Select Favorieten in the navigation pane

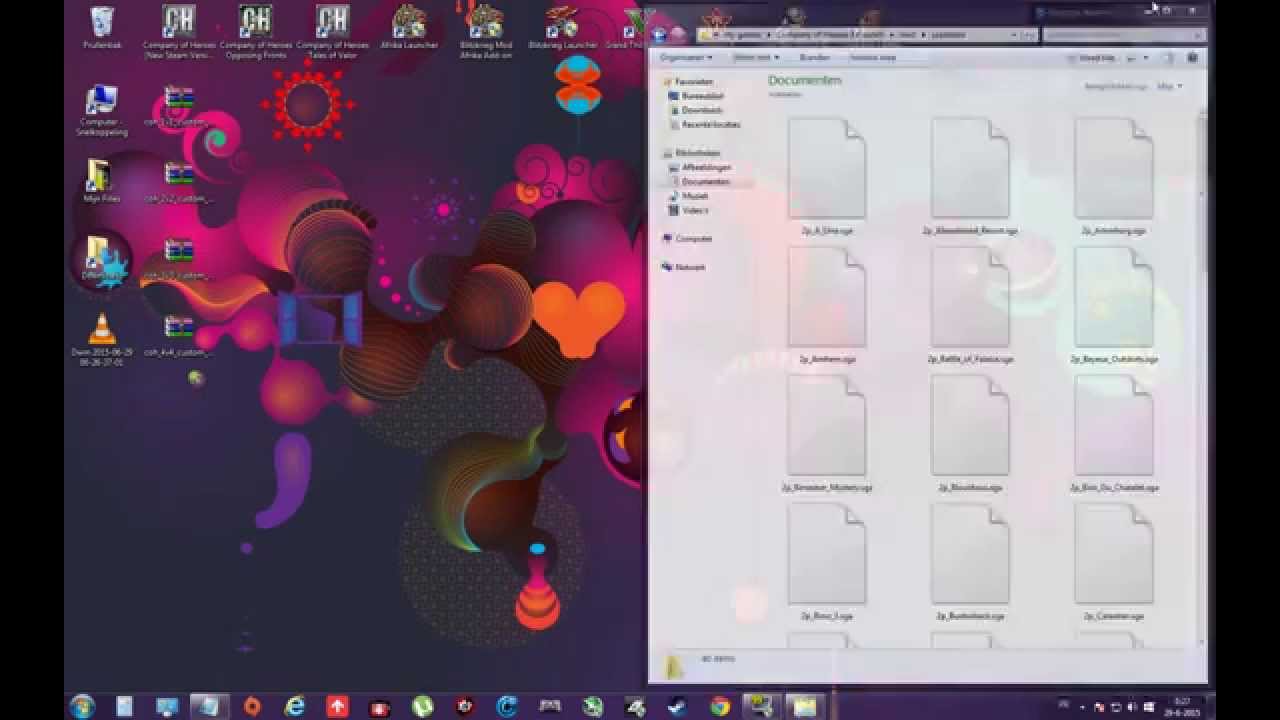coord(694,82)
